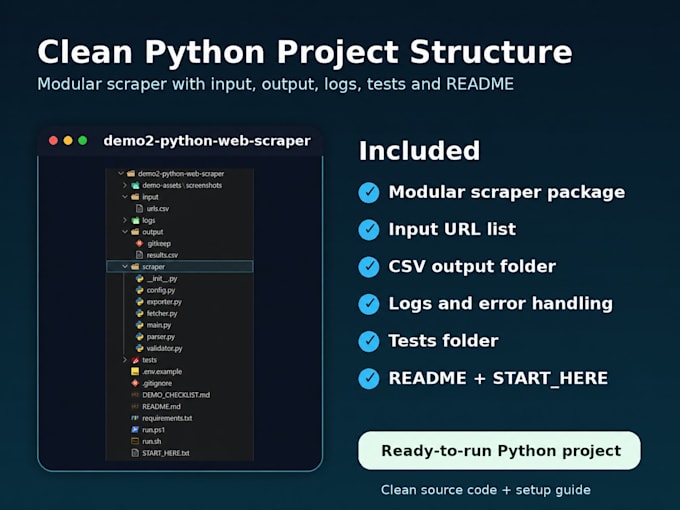Click the PowerShell icon beside run.ps1
This screenshot has height=510, width=680.
tap(135, 430)
